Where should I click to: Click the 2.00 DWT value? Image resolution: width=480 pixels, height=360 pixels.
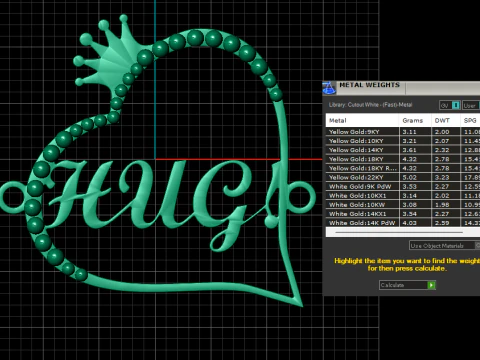coord(442,132)
